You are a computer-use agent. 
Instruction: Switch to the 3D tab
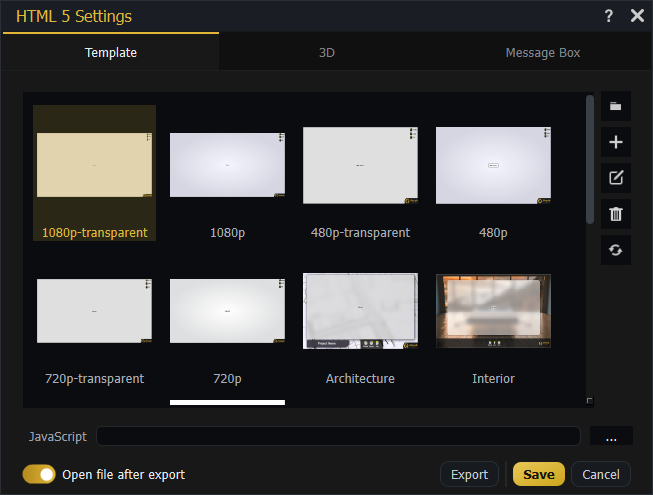point(327,52)
